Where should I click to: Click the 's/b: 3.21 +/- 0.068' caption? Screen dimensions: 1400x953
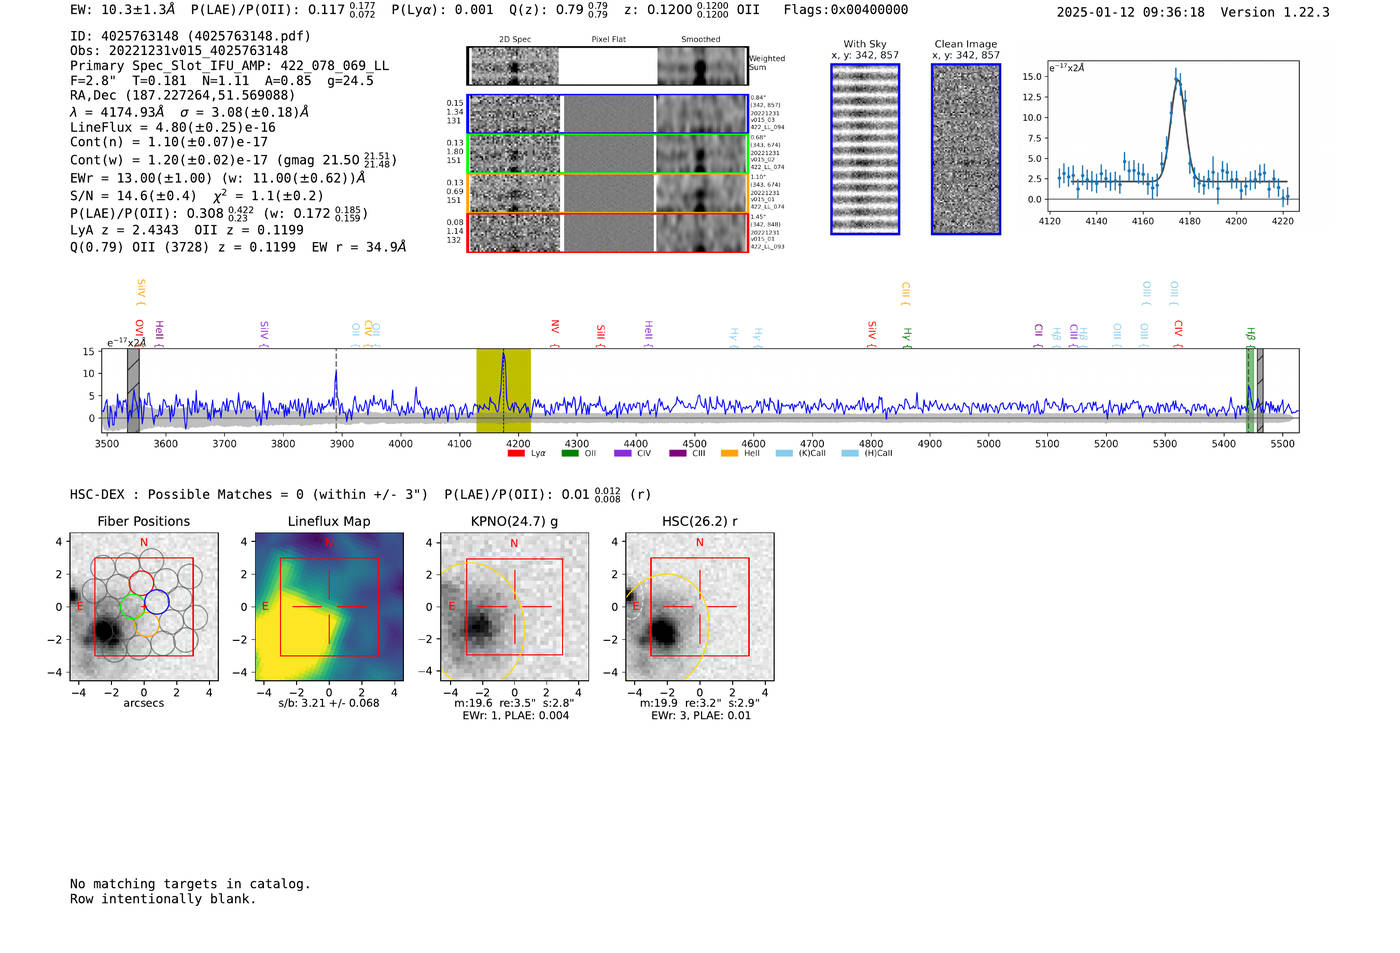[329, 703]
